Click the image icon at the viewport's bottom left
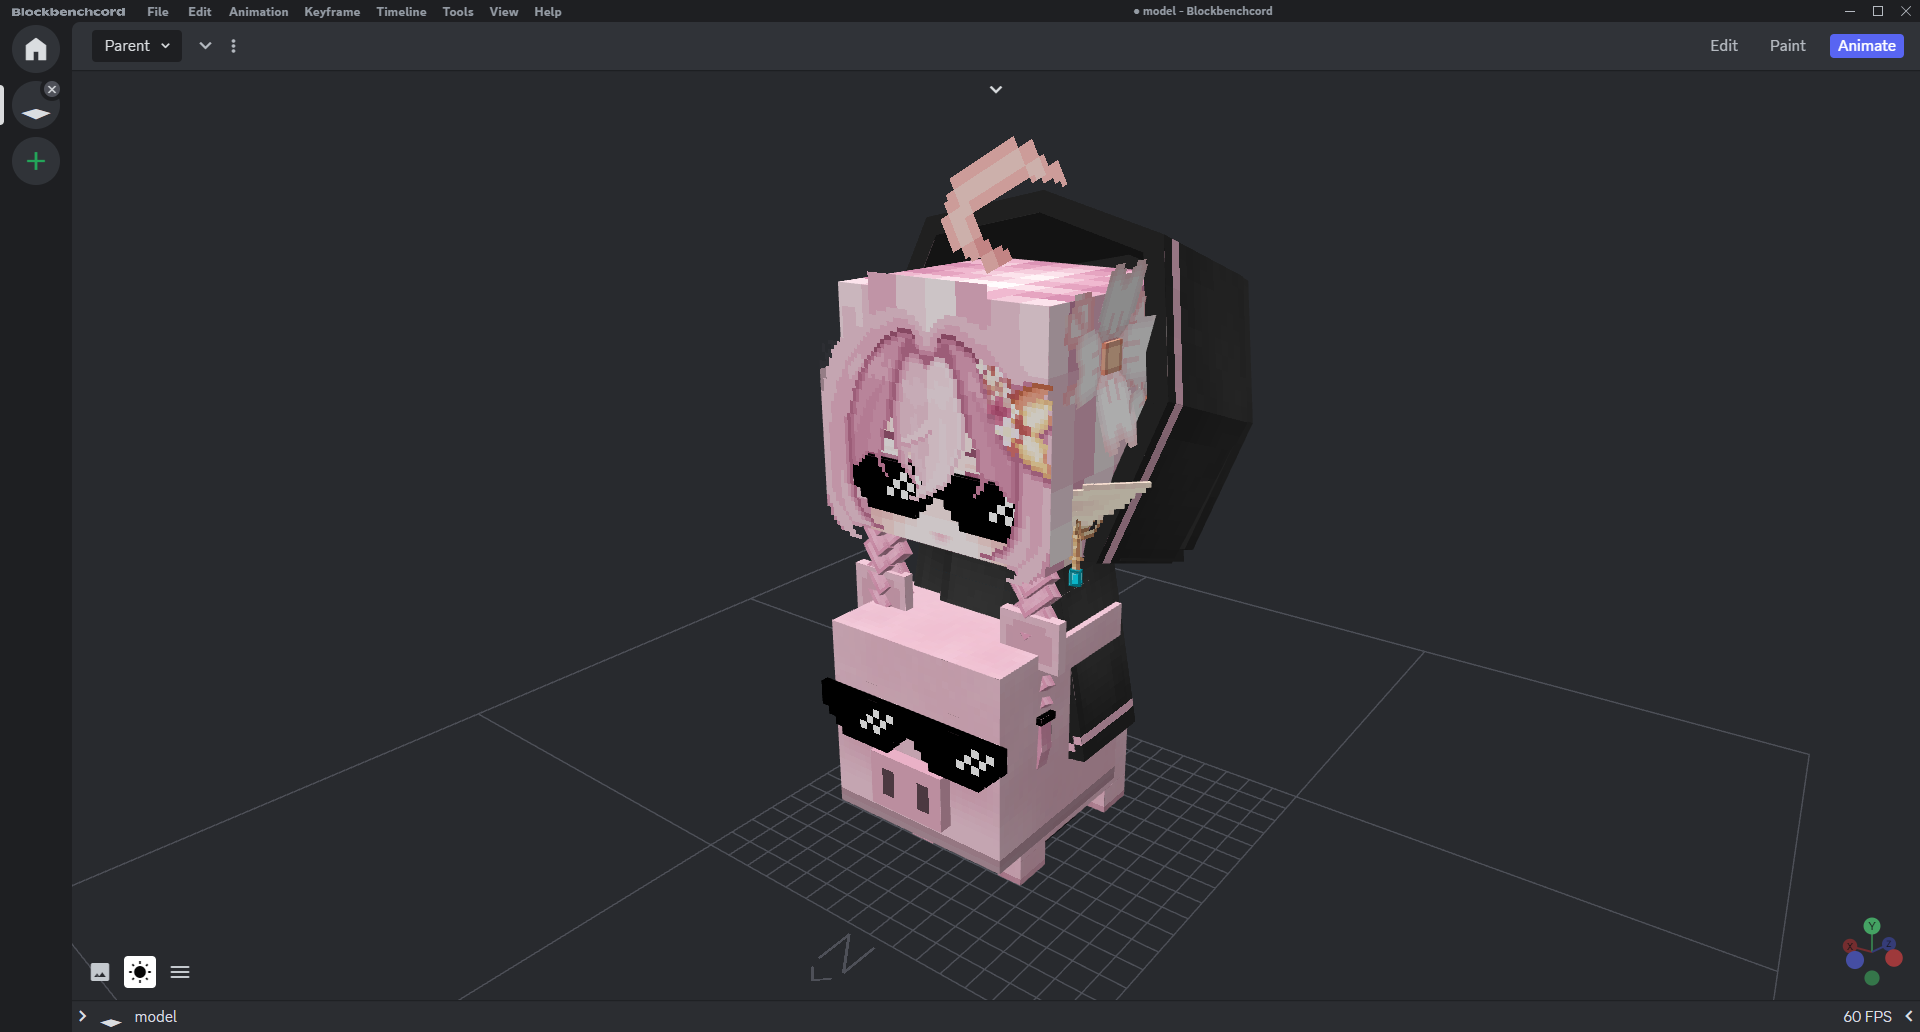Viewport: 1920px width, 1032px height. click(100, 972)
